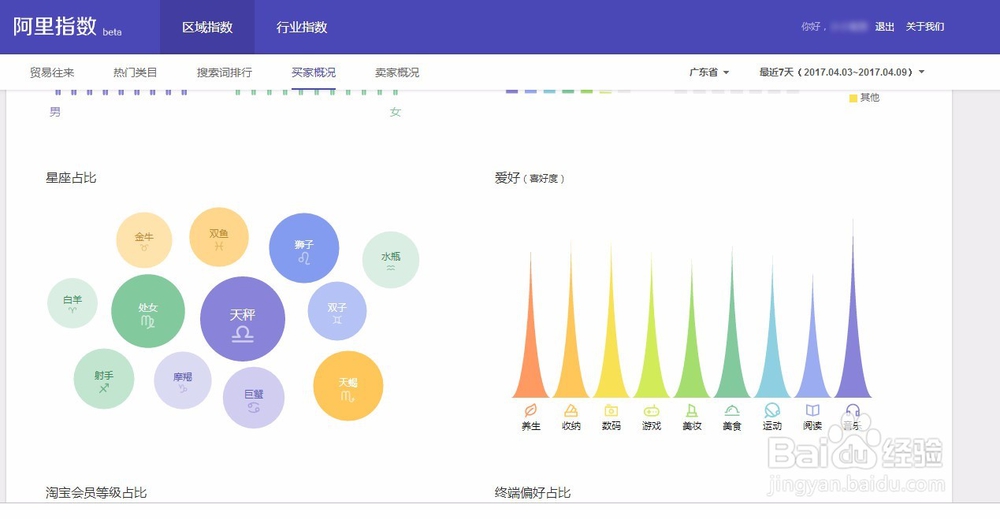Image resolution: width=1000 pixels, height=519 pixels.
Task: Click the 阅读 book icon
Action: point(812,410)
